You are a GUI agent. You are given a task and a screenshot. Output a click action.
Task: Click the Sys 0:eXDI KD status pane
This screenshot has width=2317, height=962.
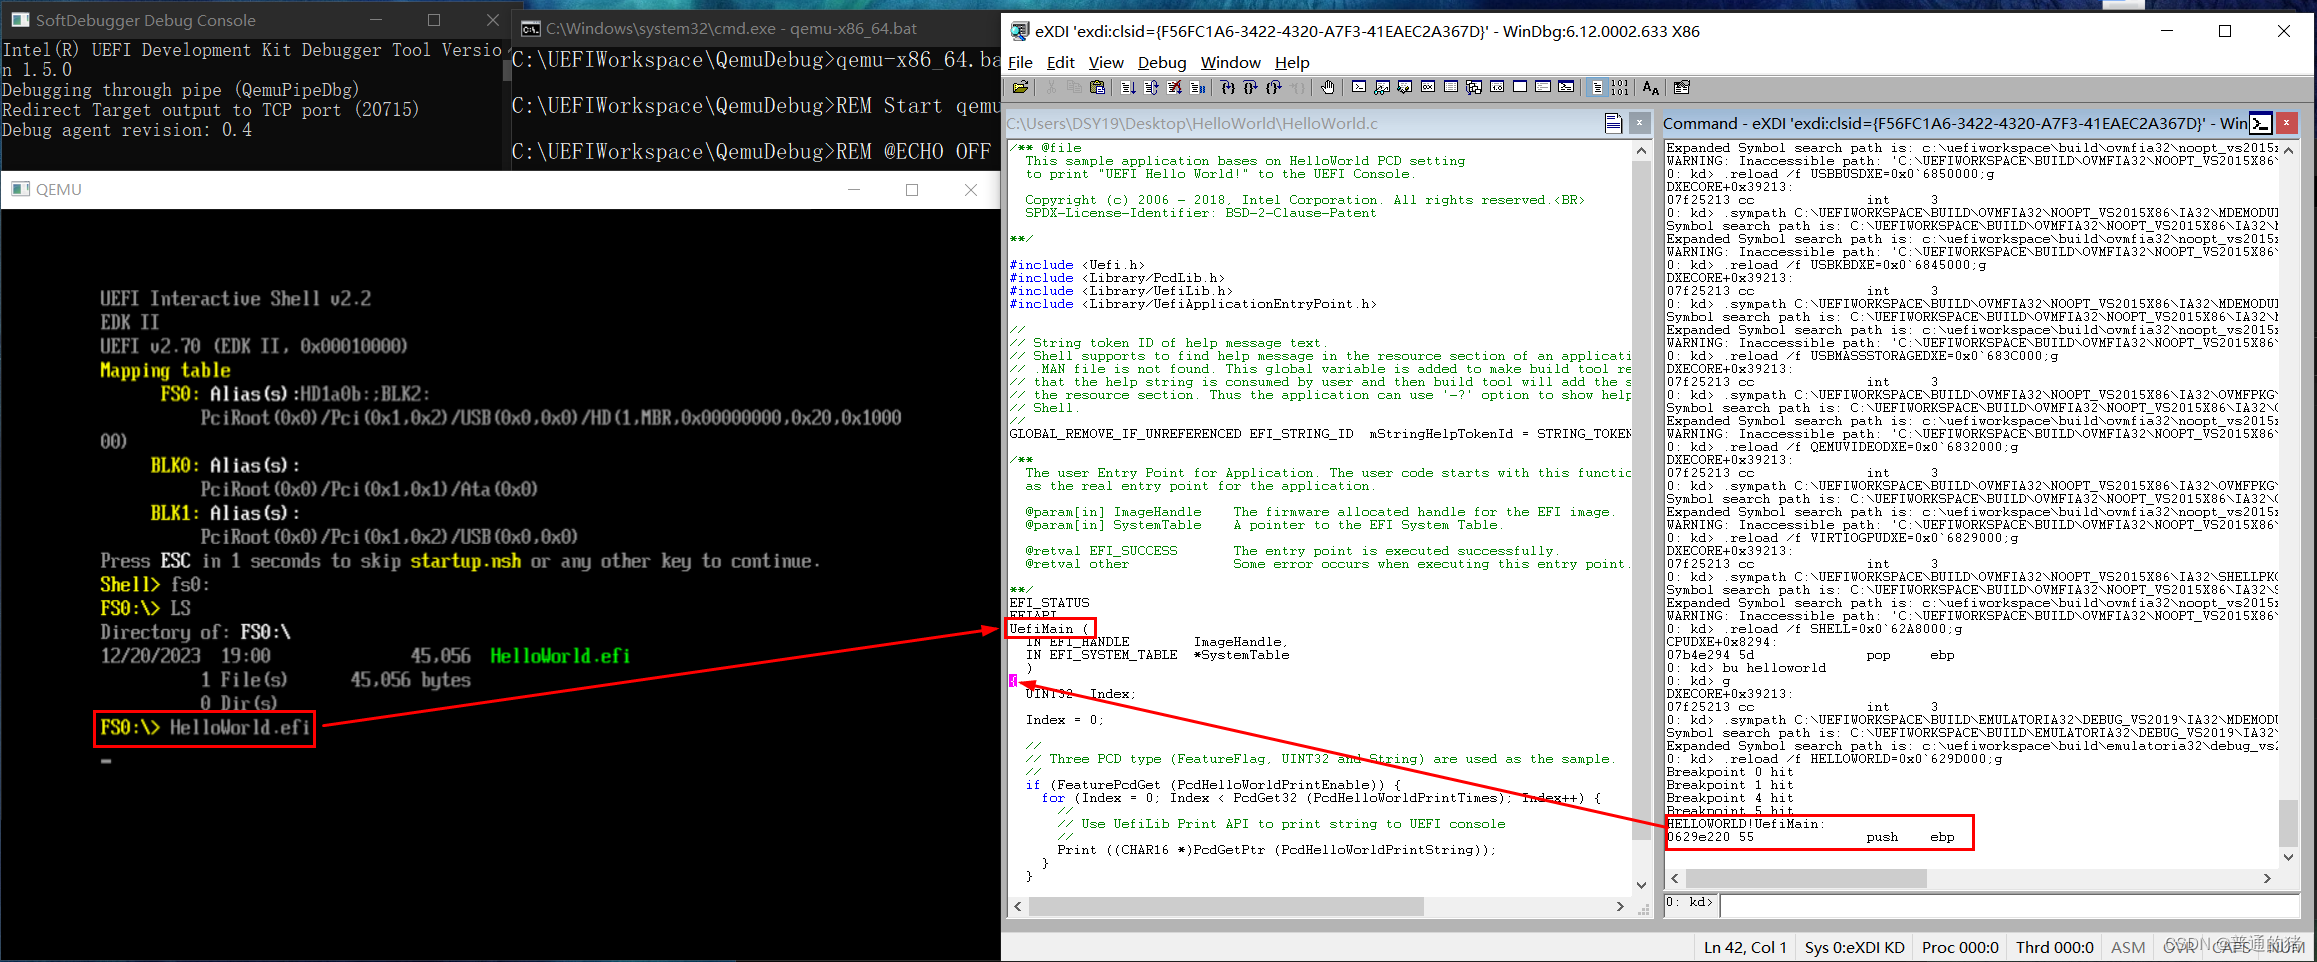coord(1855,947)
